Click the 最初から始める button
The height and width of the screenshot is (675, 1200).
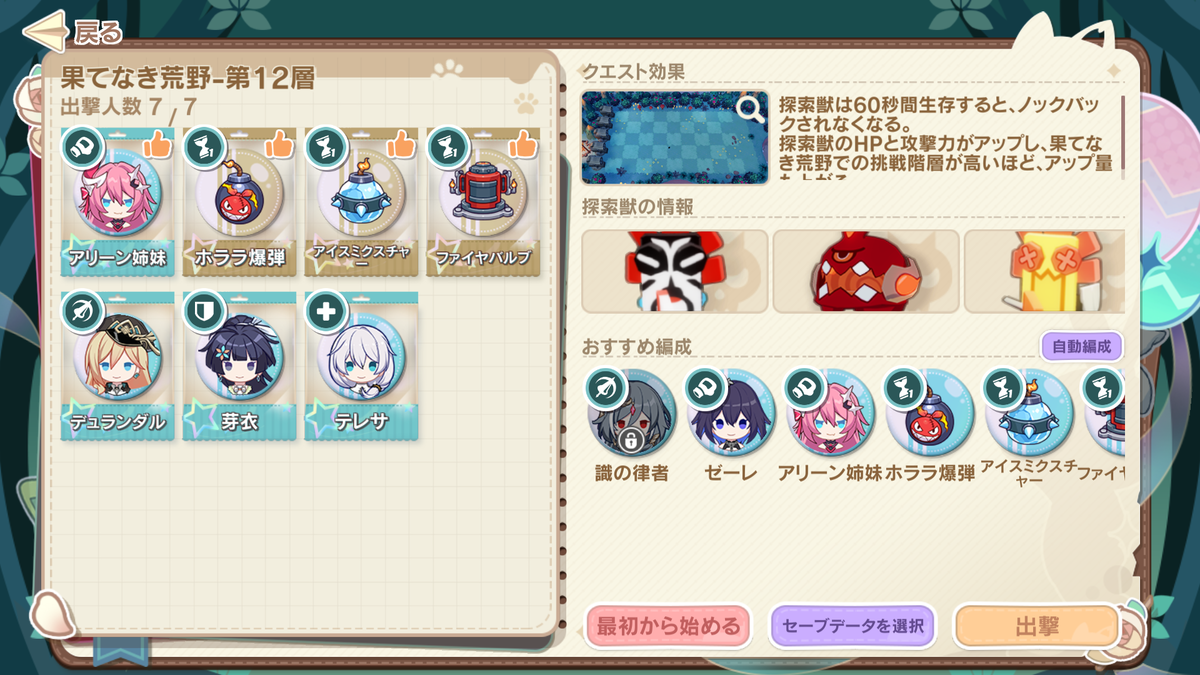pyautogui.click(x=668, y=627)
